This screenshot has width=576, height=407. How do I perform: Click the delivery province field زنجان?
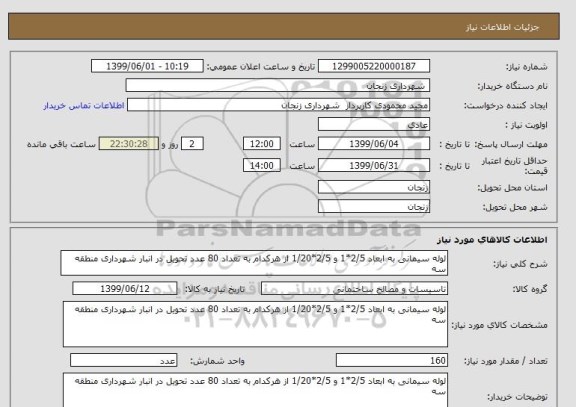coord(374,187)
